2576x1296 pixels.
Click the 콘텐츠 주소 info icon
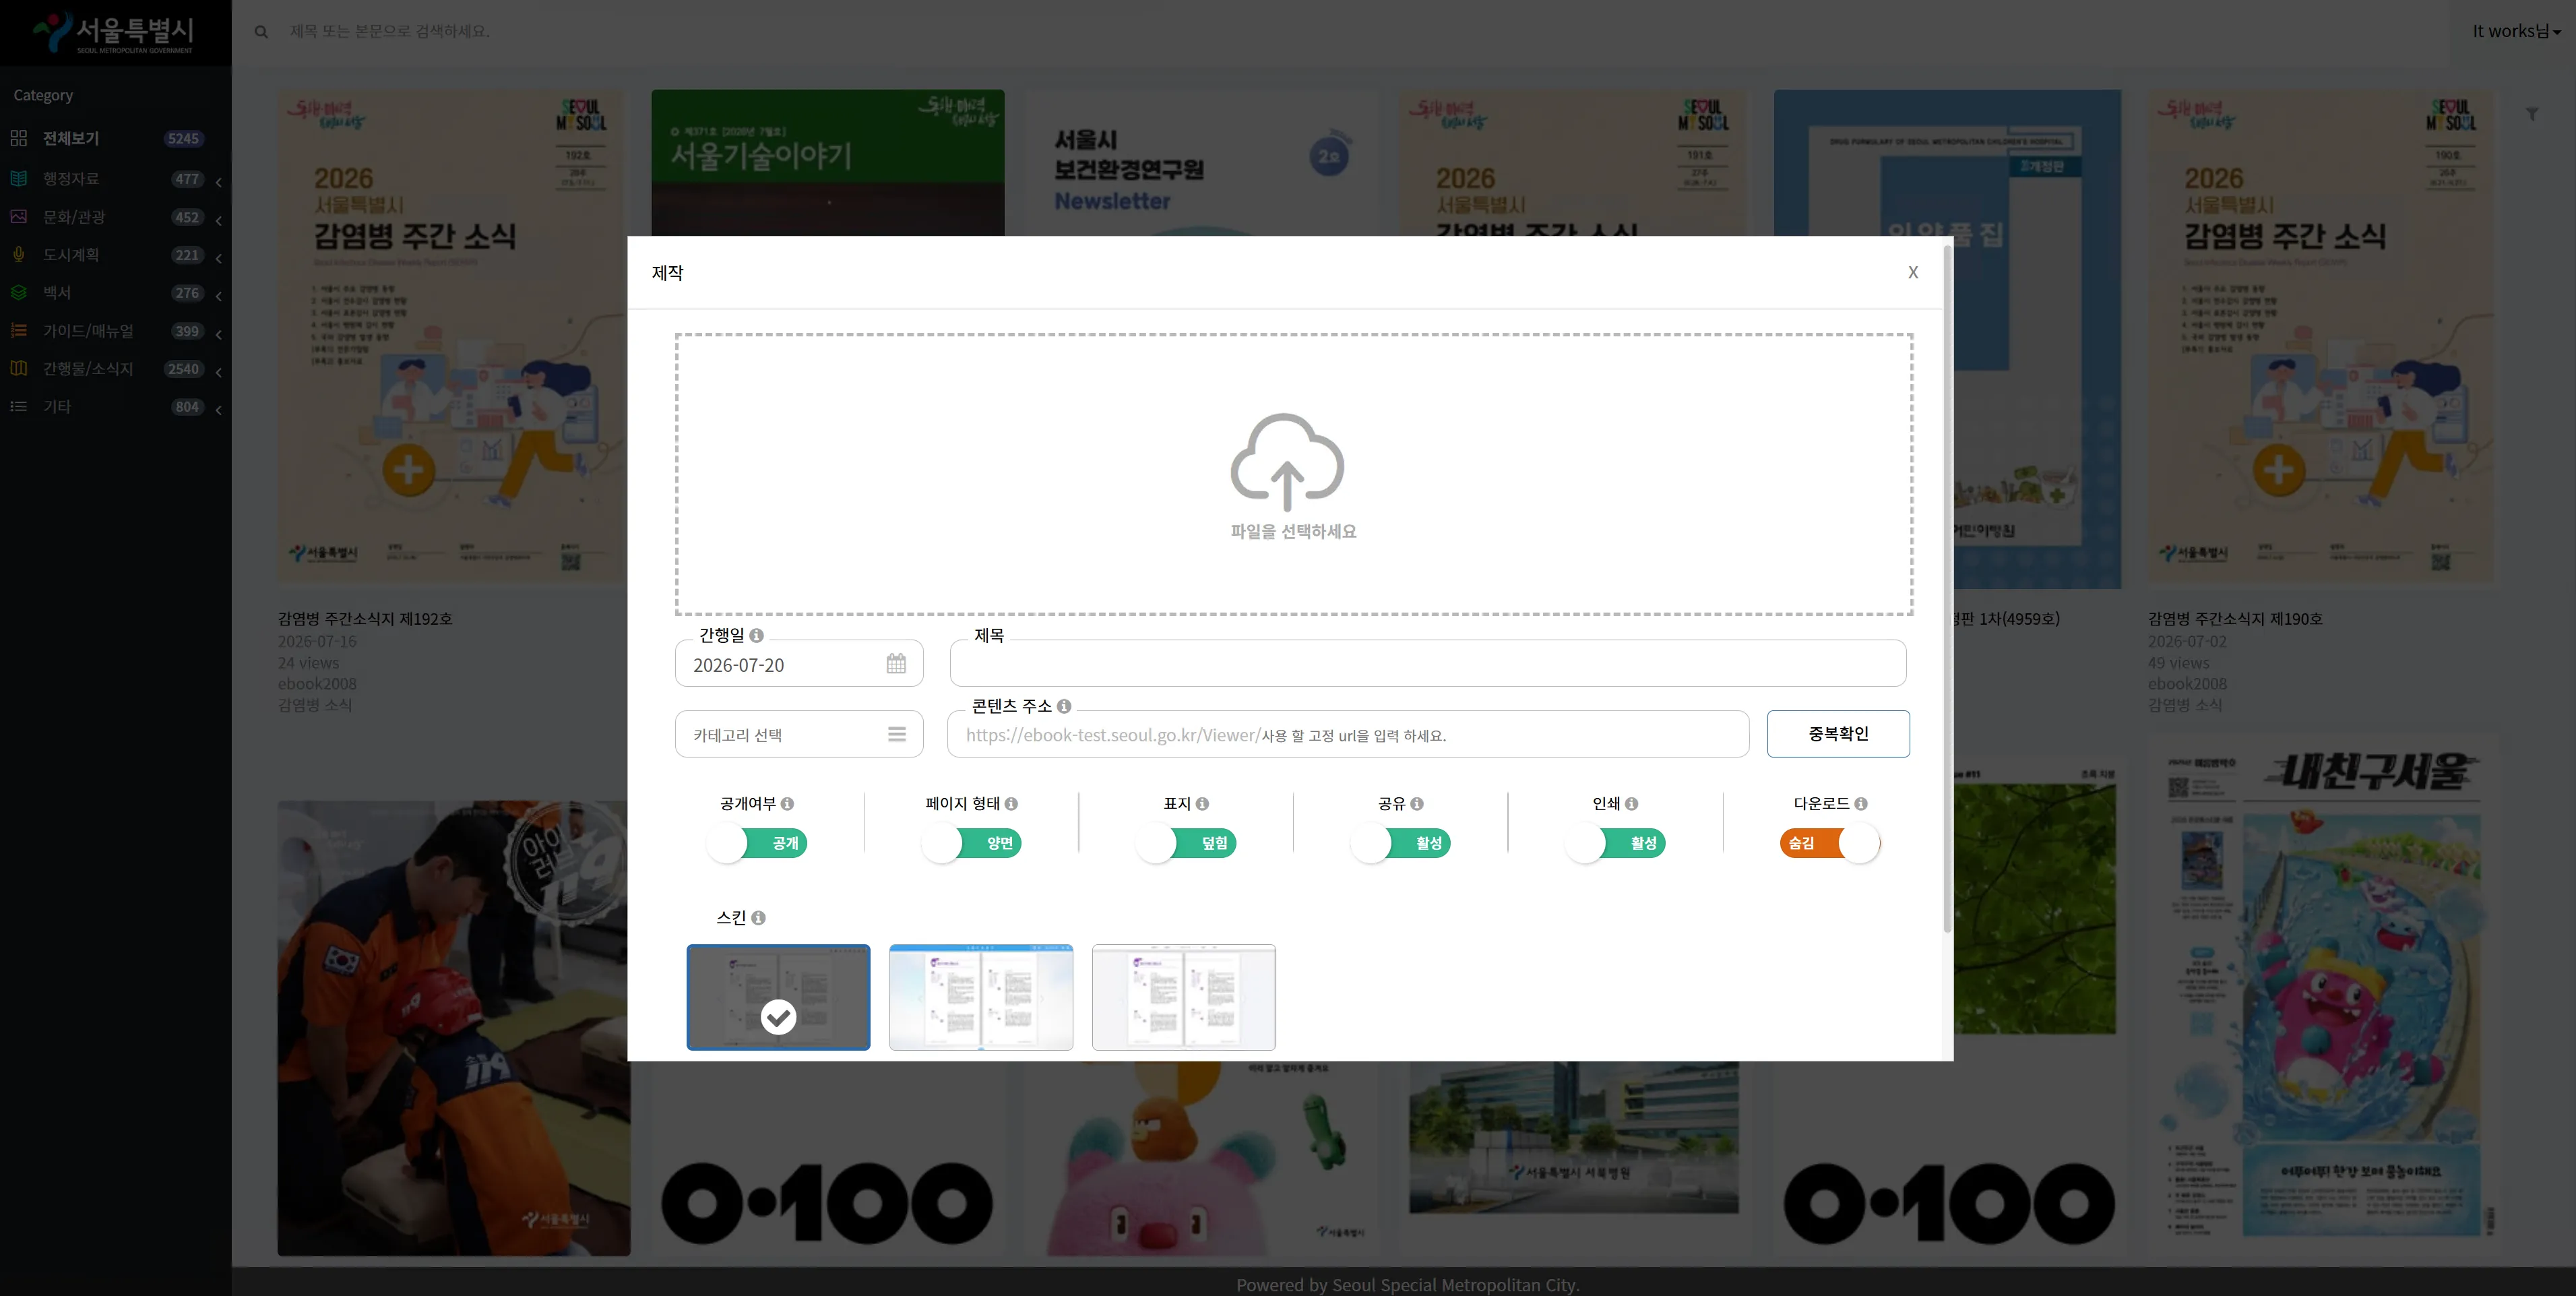click(1064, 706)
